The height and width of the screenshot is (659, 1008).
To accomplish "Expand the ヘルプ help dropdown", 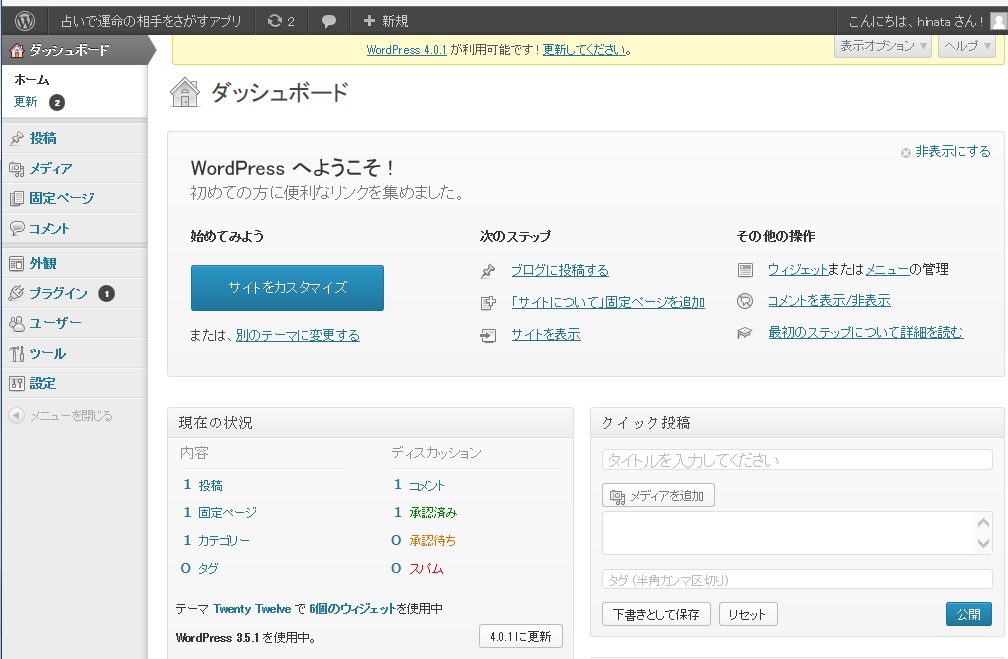I will tap(967, 46).
